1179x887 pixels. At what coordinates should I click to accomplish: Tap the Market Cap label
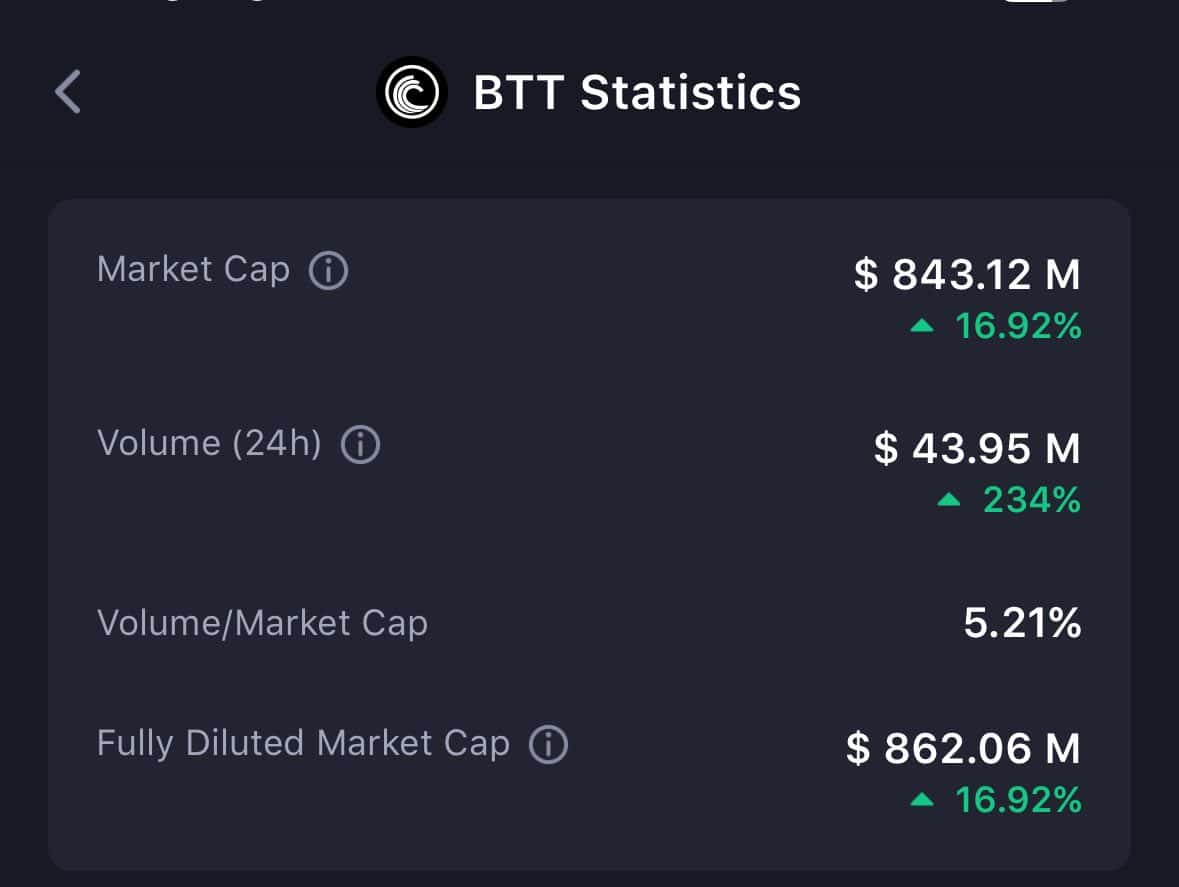click(193, 270)
